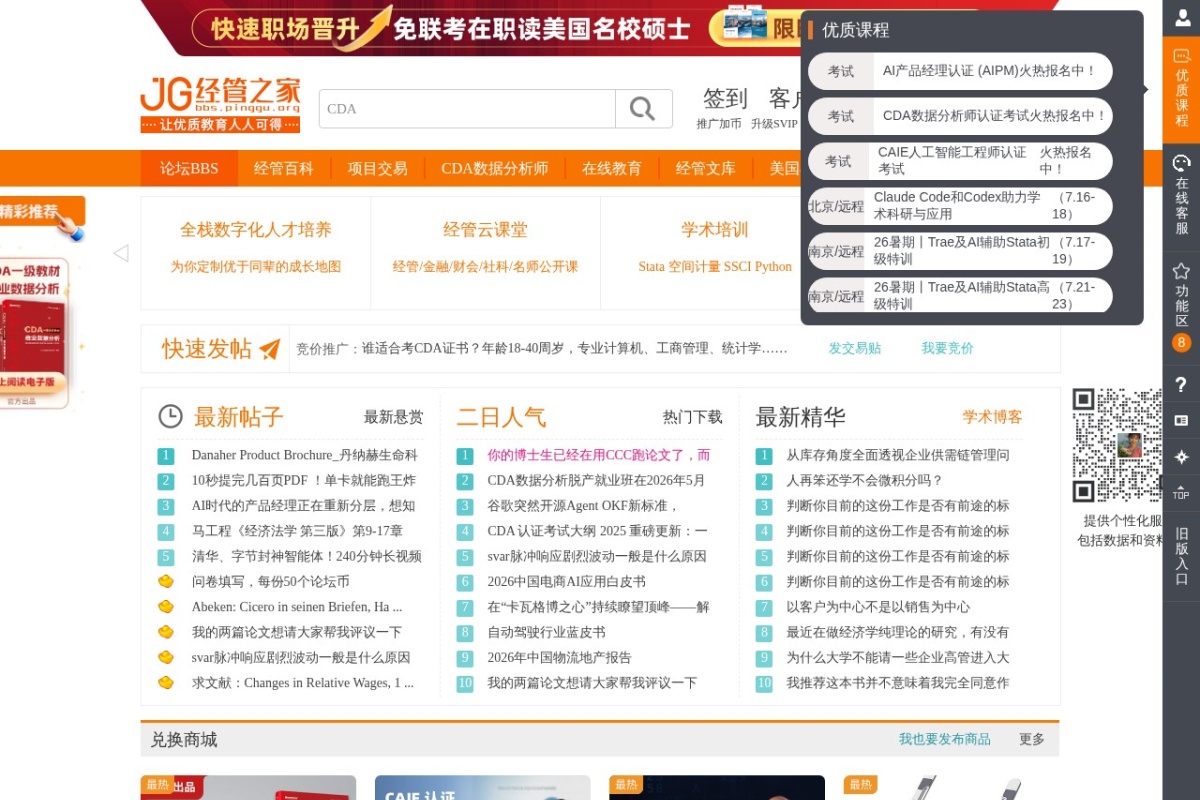Viewport: 1200px width, 800px height.
Task: Open Trae及AI辅助Stata高级特训 course entry
Action: click(x=960, y=296)
